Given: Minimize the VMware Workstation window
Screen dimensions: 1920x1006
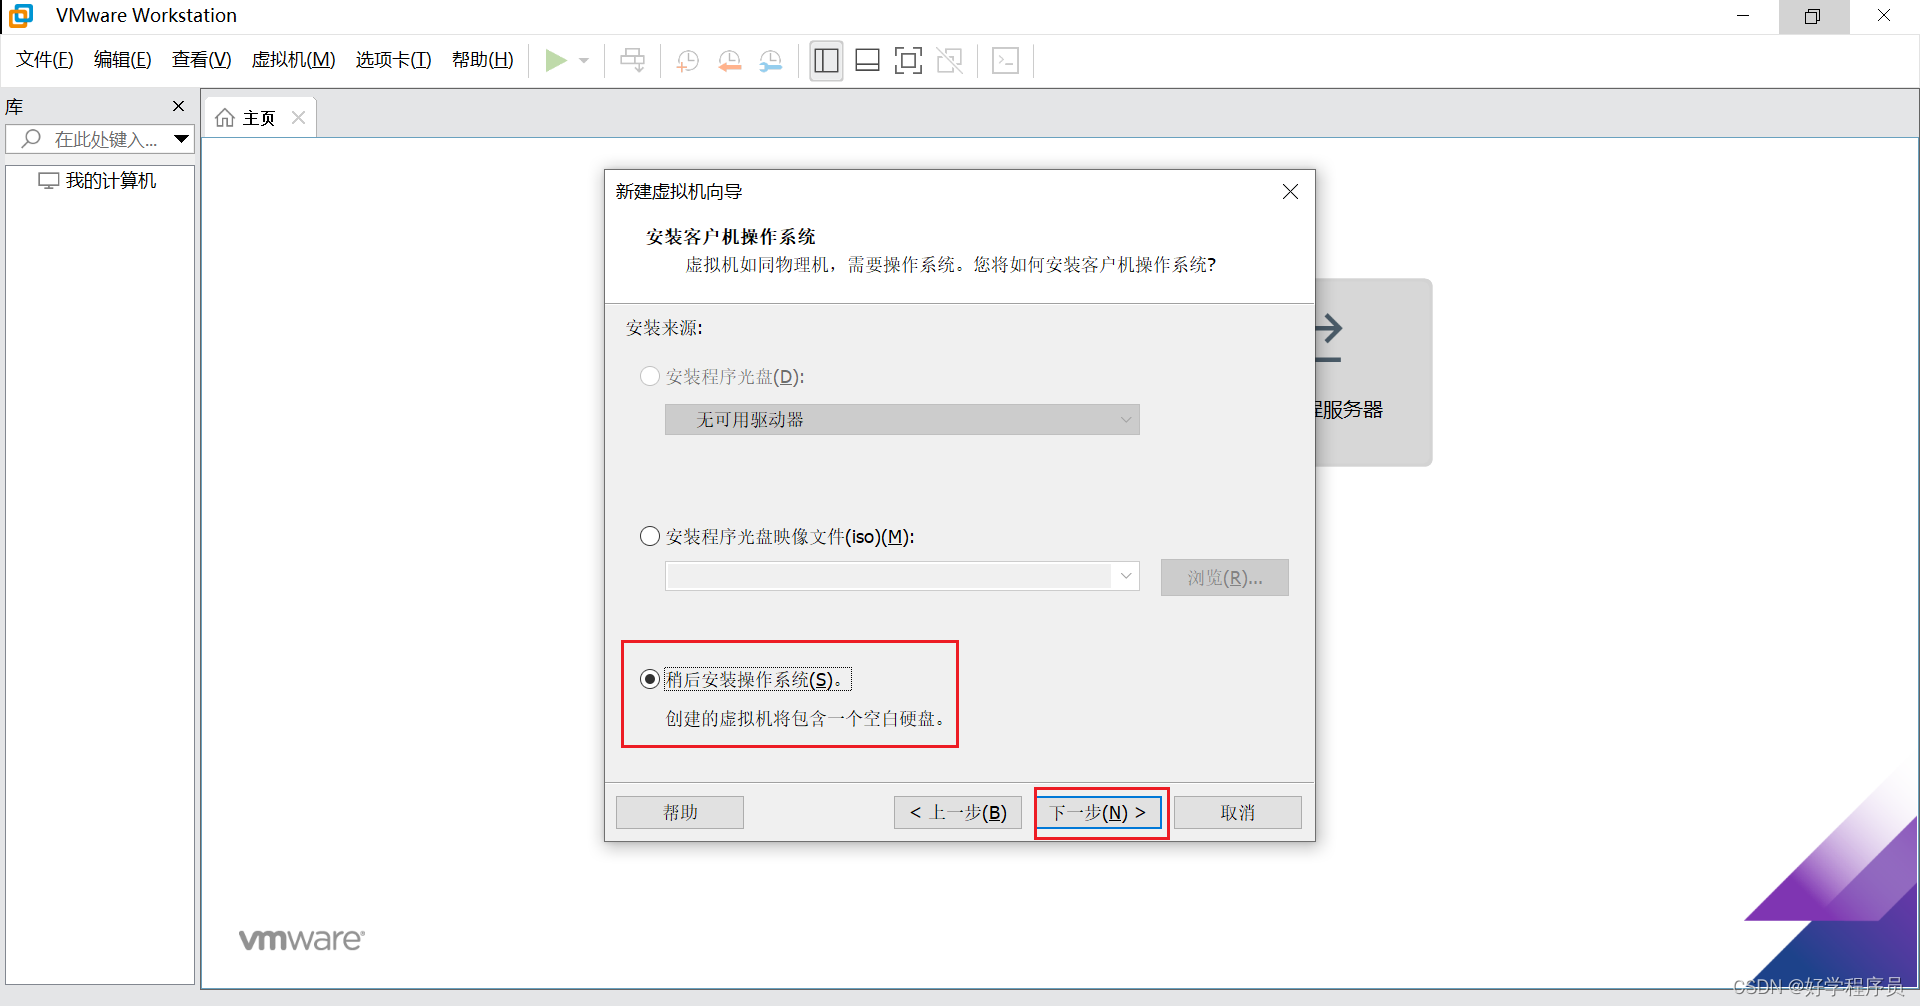Looking at the screenshot, I should click(x=1743, y=16).
